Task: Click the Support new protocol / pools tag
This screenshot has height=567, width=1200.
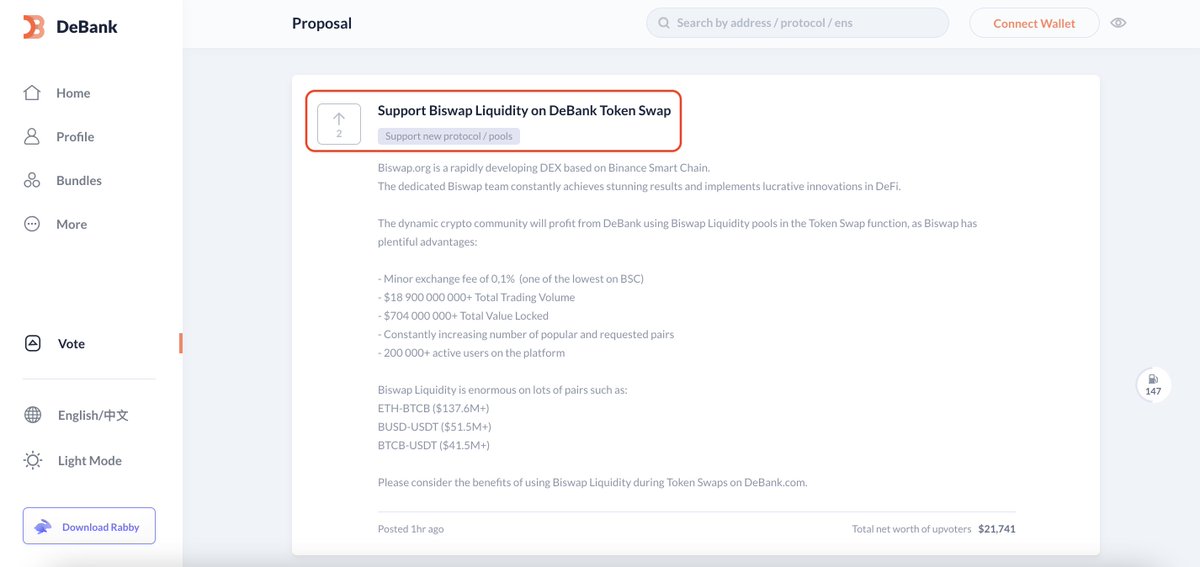Action: [449, 136]
